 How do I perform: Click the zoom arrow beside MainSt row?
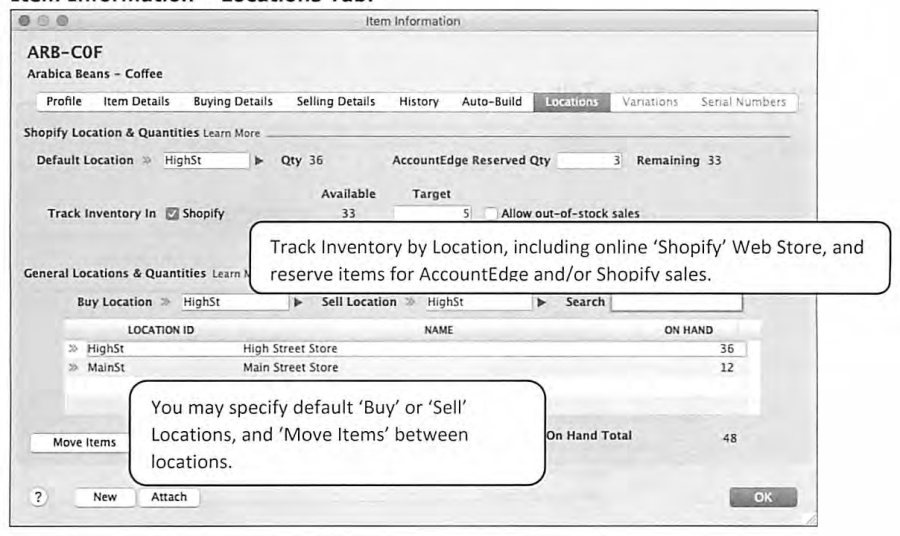73,367
